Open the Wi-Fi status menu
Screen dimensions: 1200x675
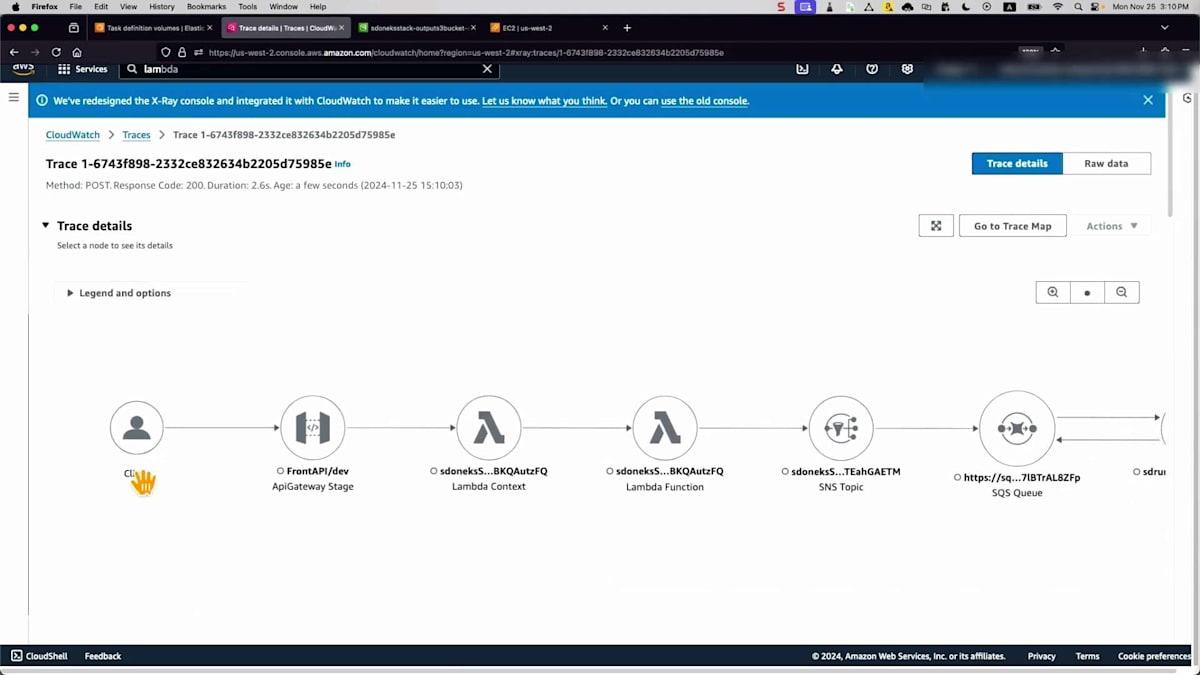1058,6
